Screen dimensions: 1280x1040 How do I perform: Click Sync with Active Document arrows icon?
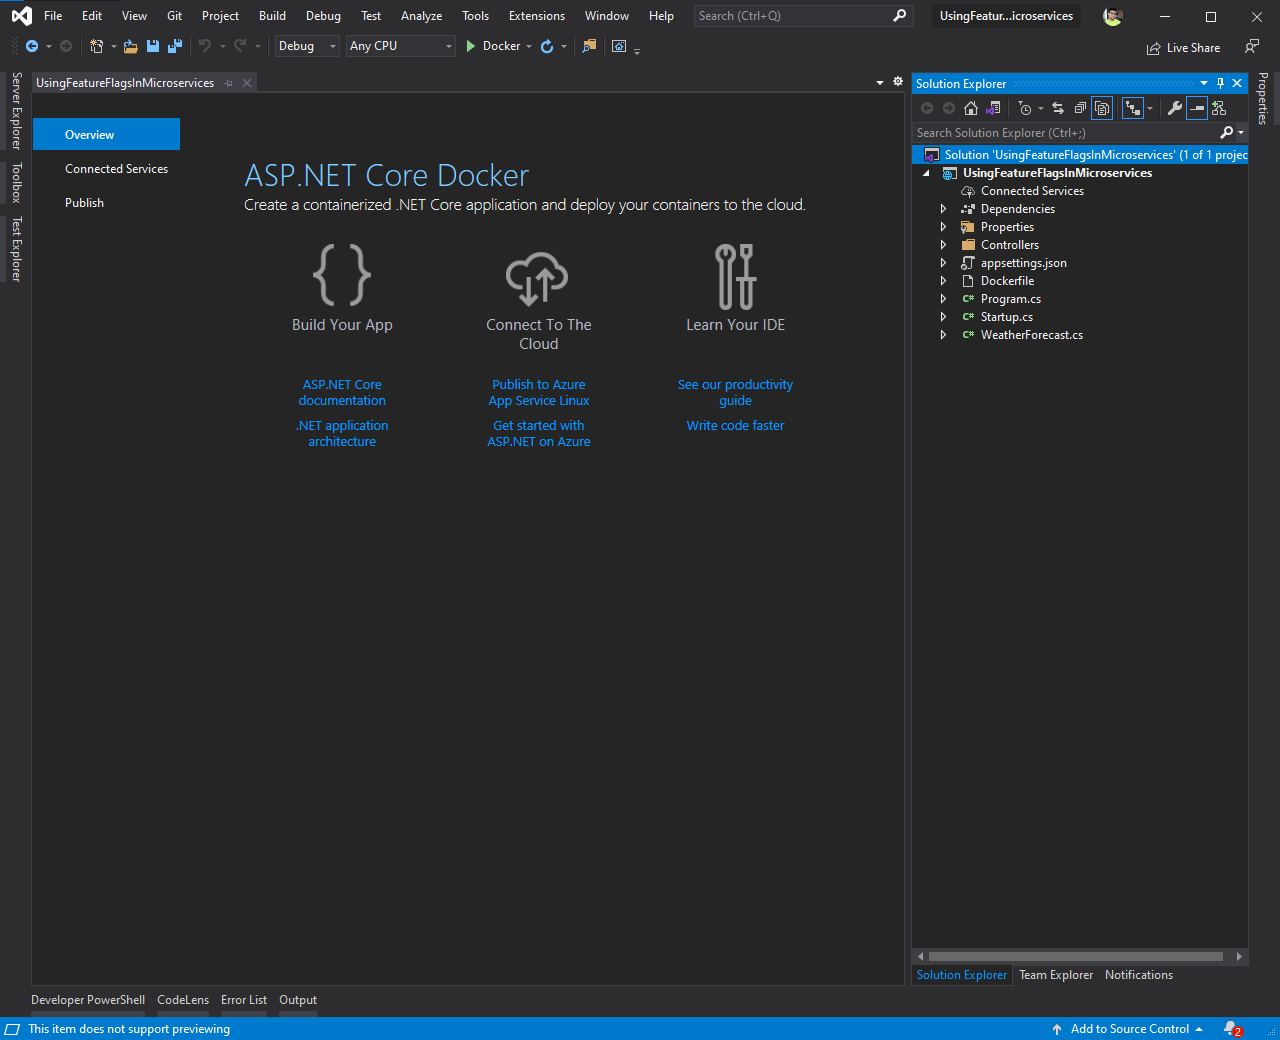click(x=1058, y=108)
